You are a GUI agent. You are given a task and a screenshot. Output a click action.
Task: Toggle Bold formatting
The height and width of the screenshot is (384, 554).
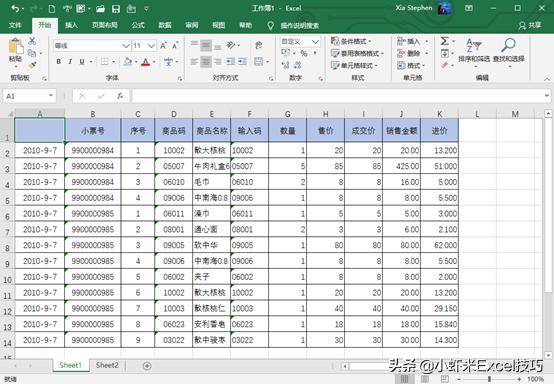coord(59,61)
